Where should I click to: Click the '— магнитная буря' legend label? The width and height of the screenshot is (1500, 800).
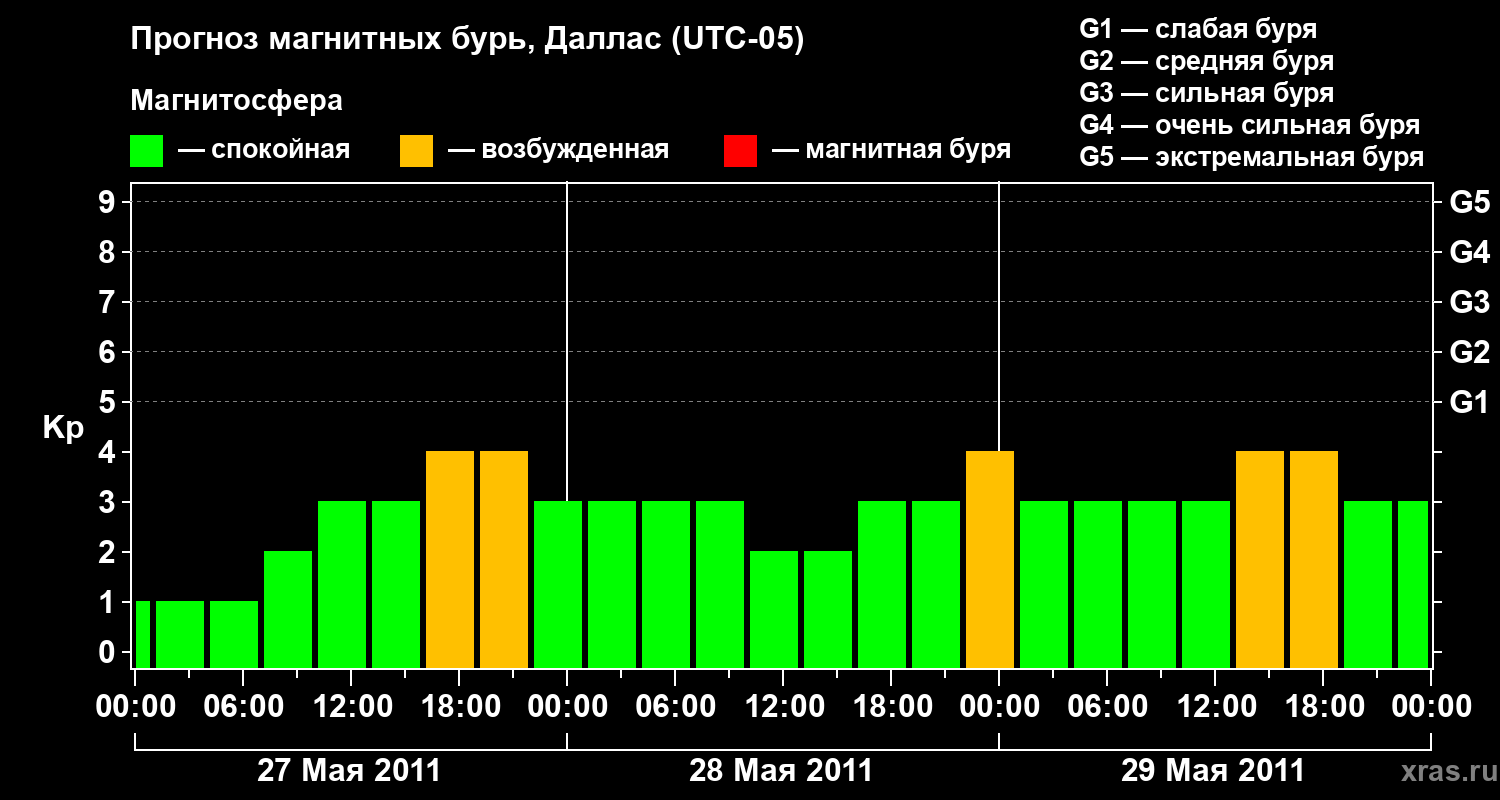pyautogui.click(x=892, y=150)
